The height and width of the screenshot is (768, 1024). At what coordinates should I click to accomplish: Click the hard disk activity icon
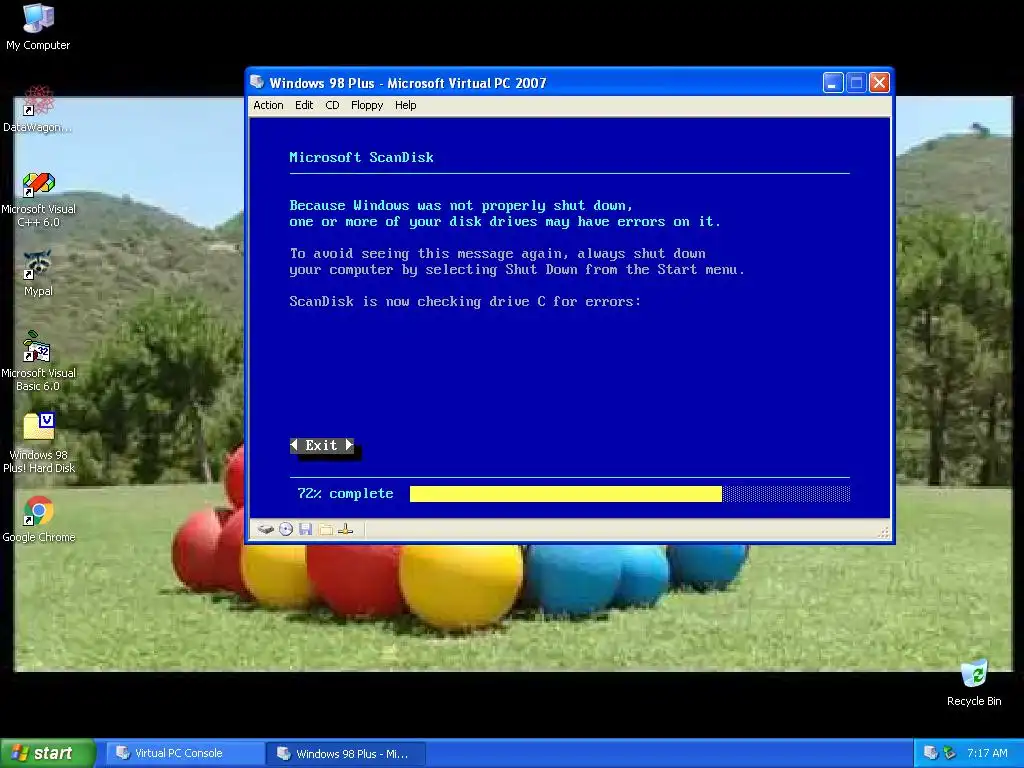pyautogui.click(x=265, y=529)
